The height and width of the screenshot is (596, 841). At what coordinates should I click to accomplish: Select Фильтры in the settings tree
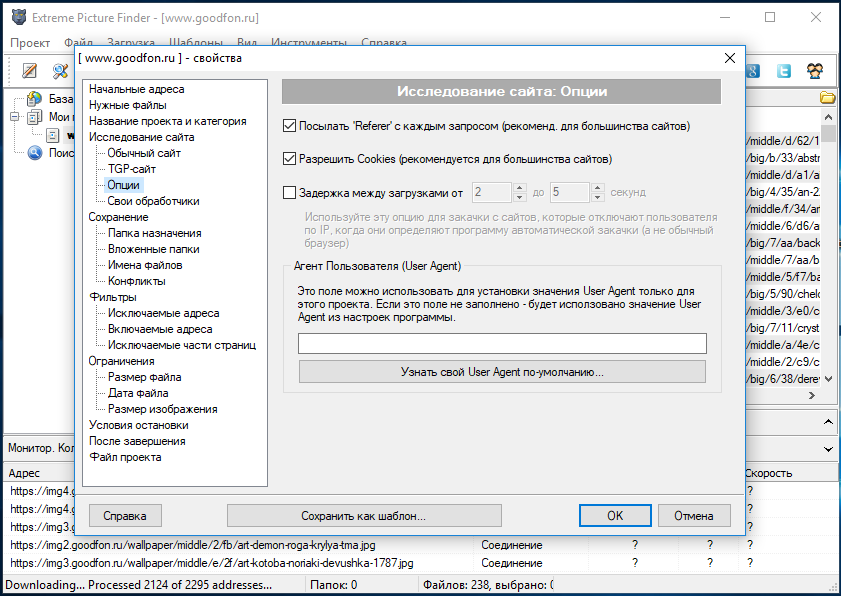click(113, 297)
